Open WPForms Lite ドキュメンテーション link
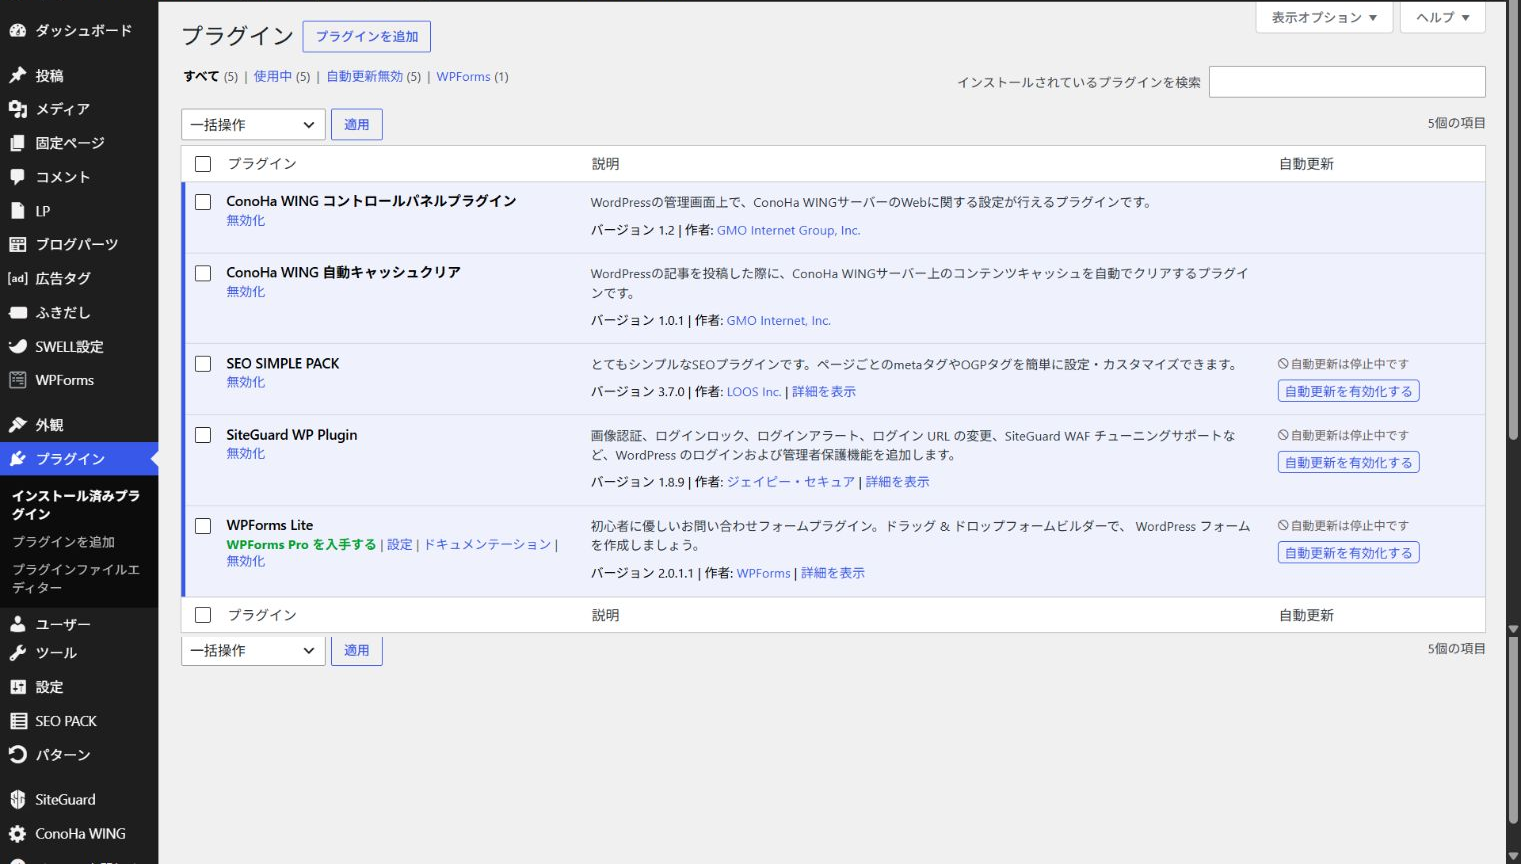 point(488,544)
